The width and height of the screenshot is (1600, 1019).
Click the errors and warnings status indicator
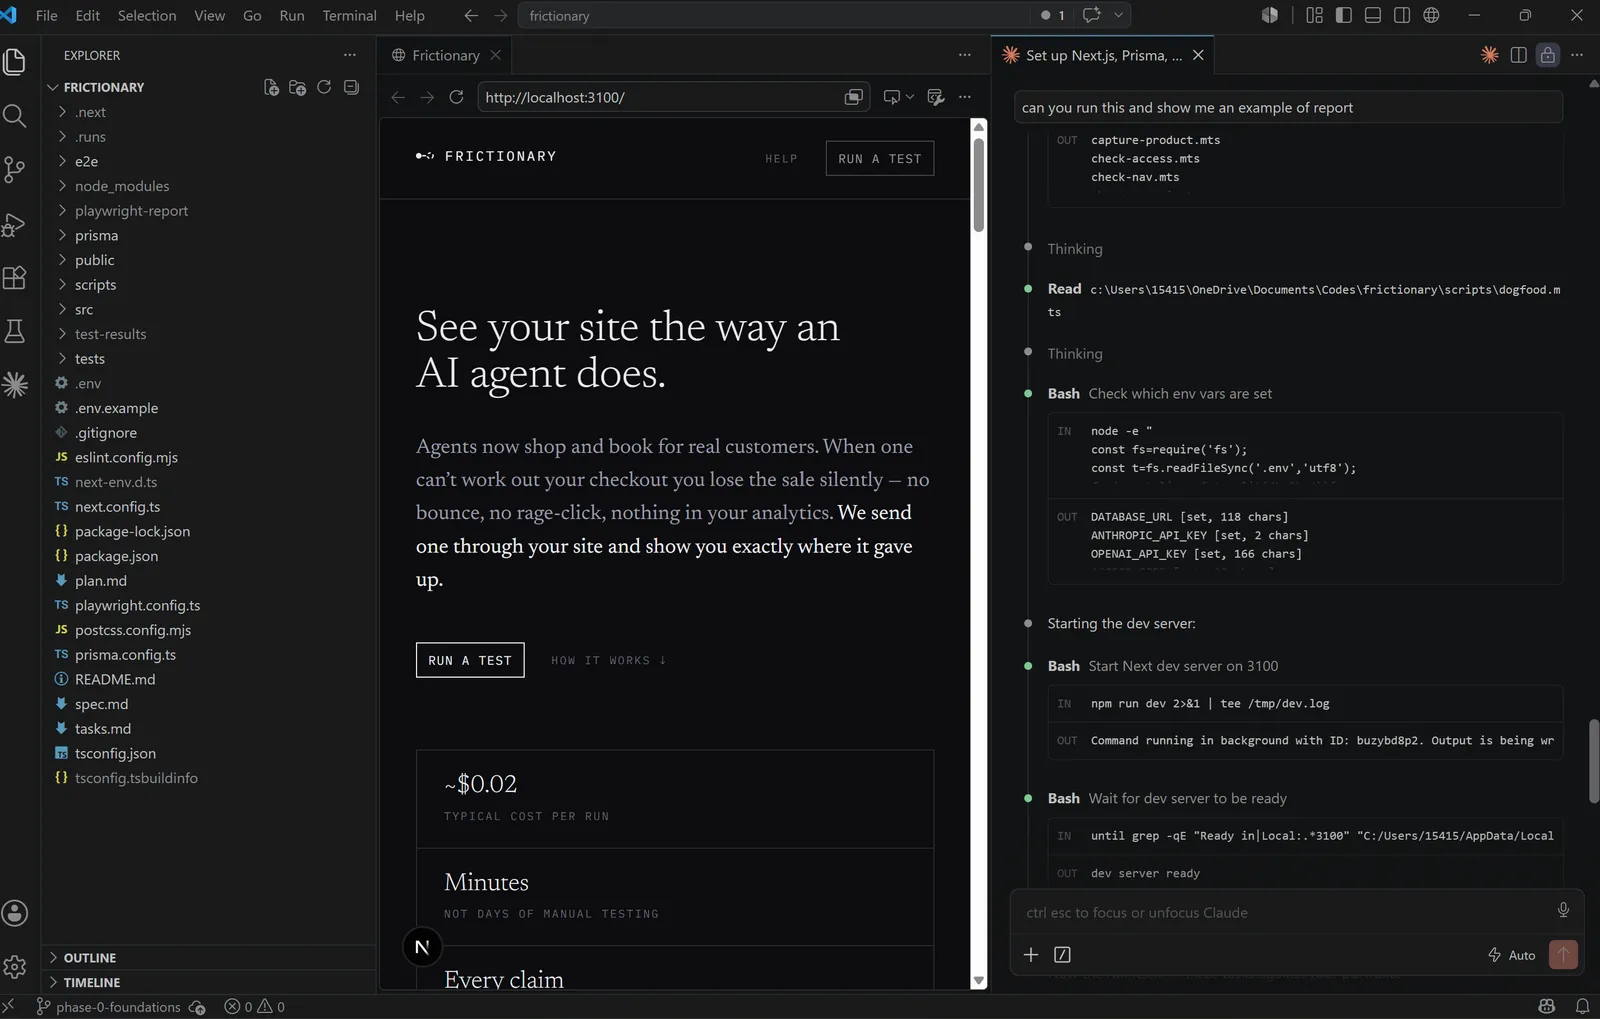tap(255, 1007)
